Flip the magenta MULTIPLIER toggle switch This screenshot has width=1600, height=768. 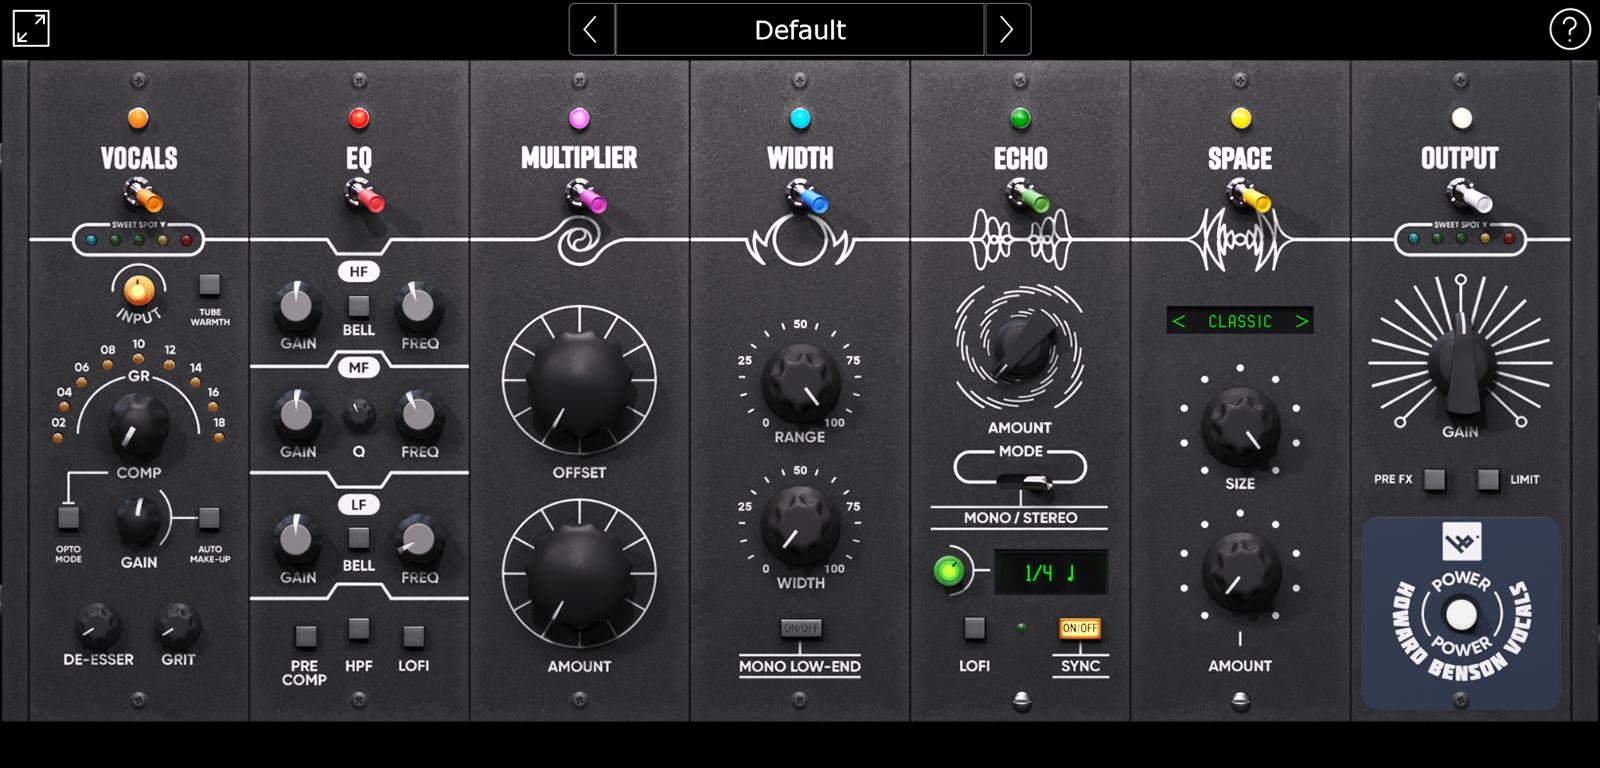(x=585, y=196)
